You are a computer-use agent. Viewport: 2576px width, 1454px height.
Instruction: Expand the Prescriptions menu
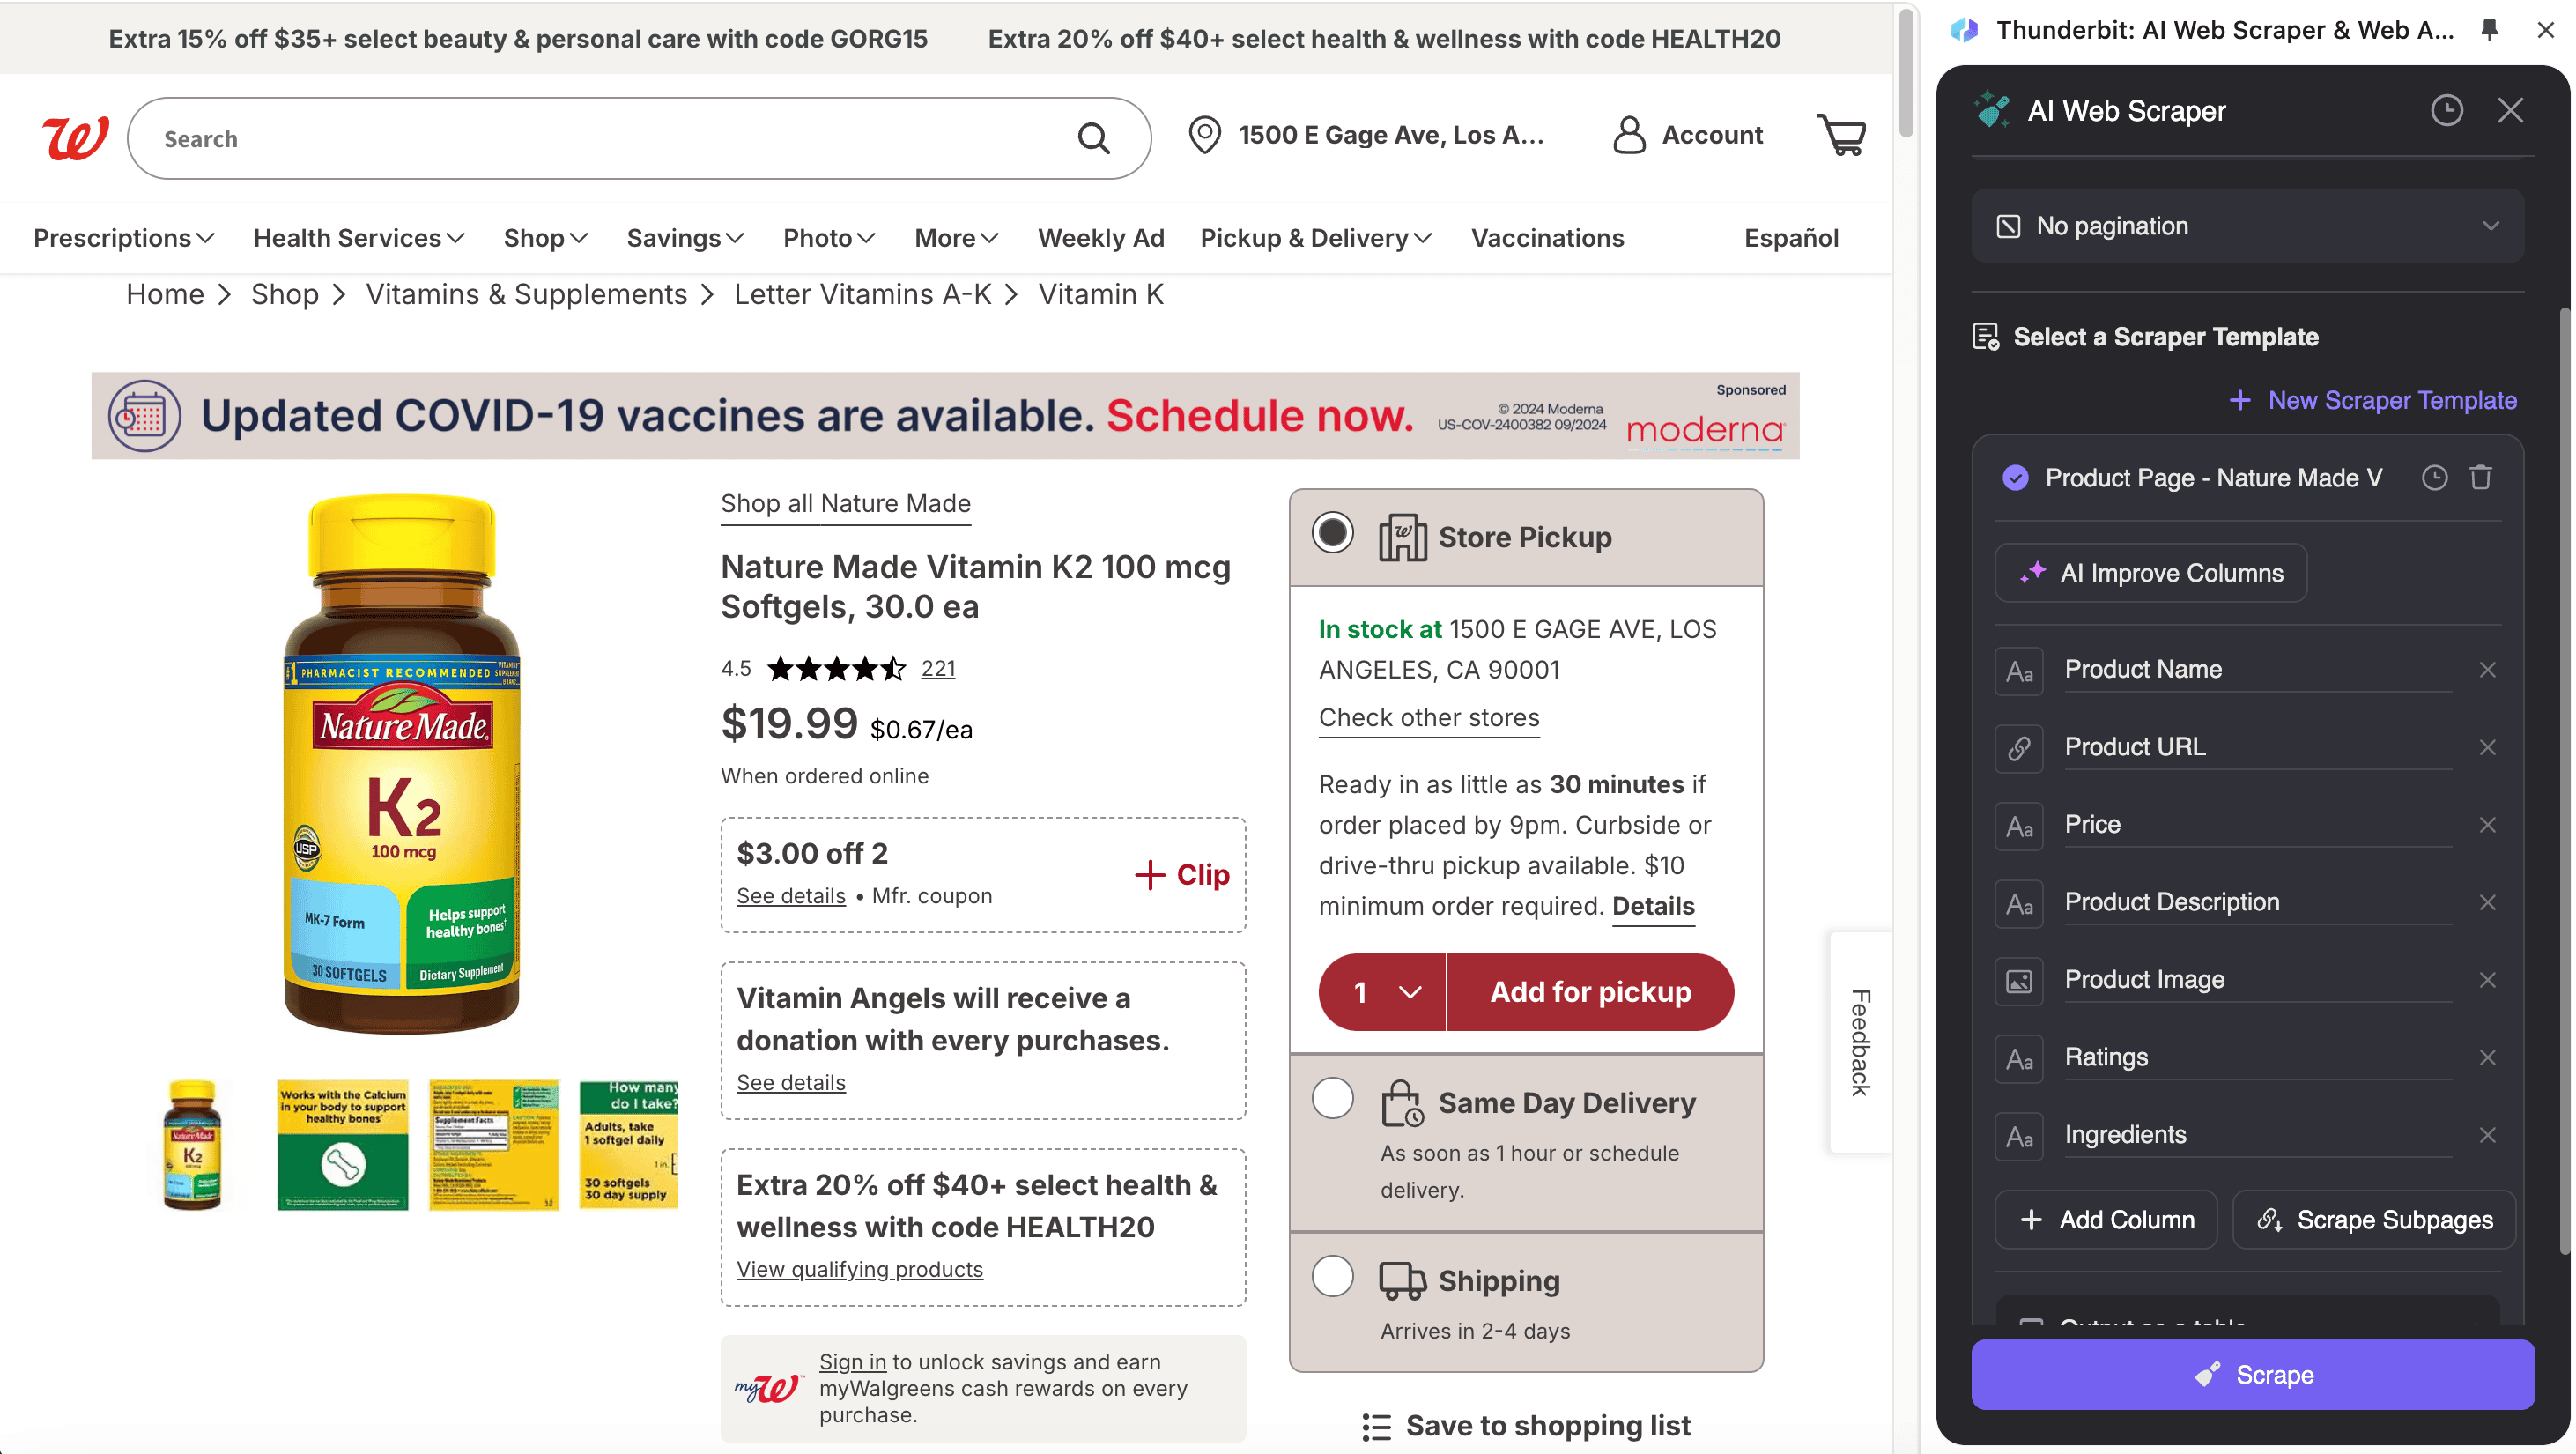coord(124,238)
